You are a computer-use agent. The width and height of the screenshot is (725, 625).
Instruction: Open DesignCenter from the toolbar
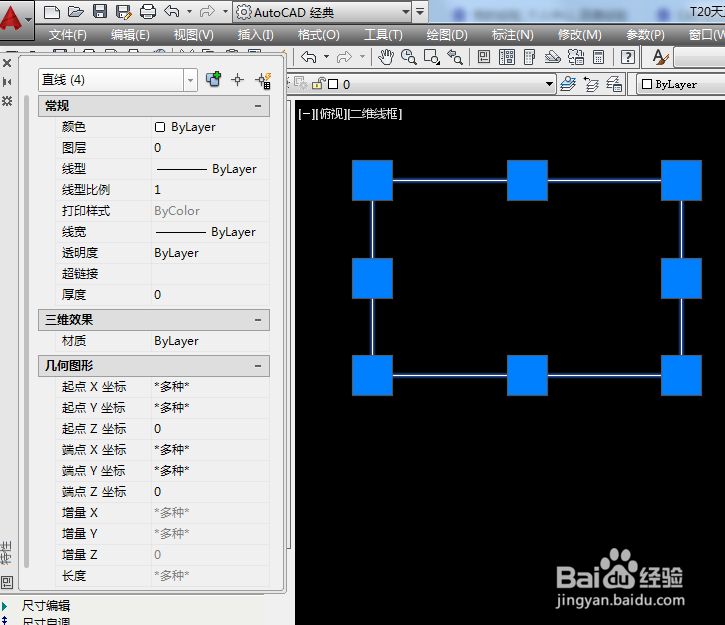[x=507, y=57]
